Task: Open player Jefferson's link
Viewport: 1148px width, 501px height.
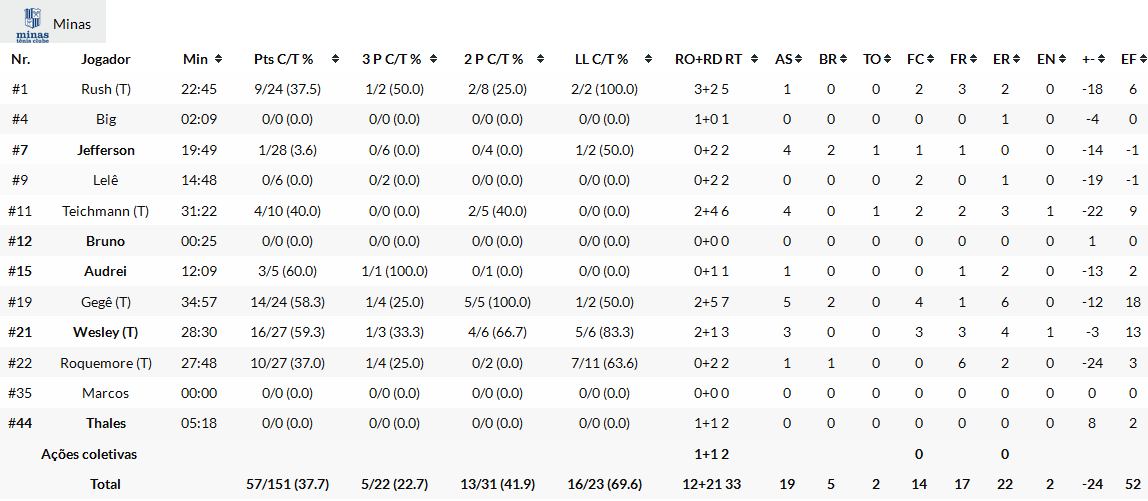Action: click(106, 150)
